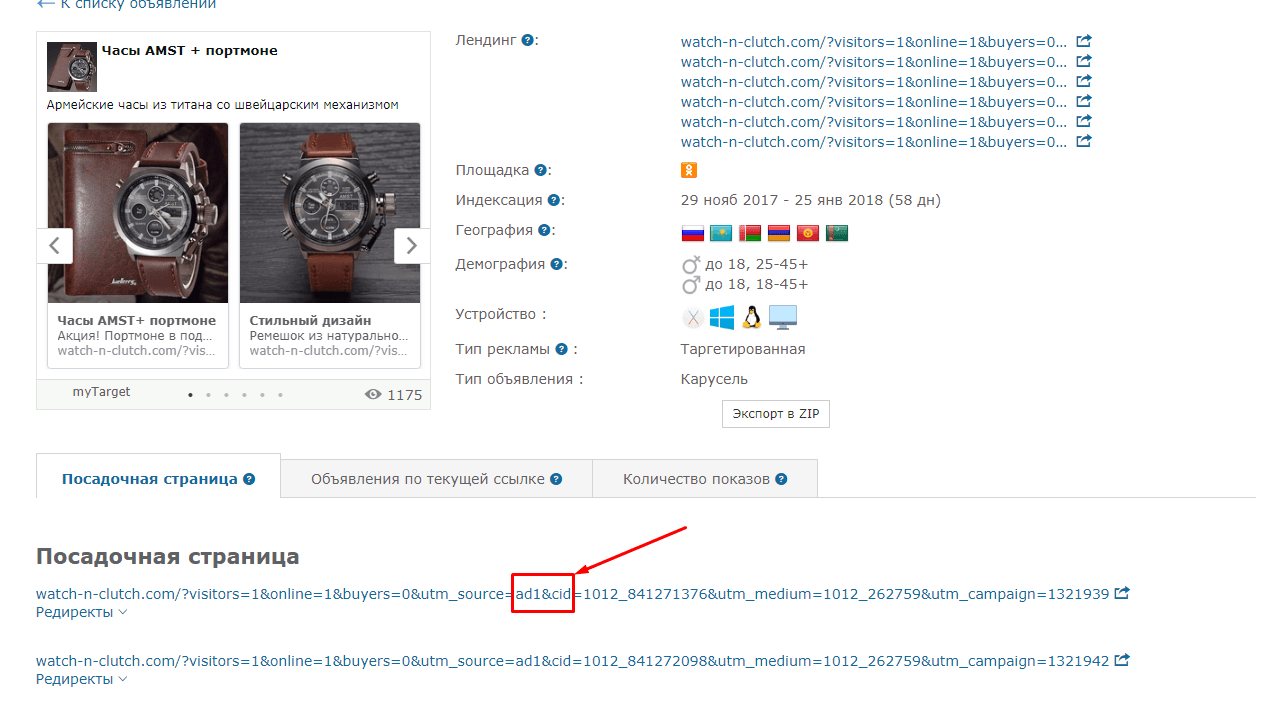Click the Kazakhstan flag in Geography row
The width and height of the screenshot is (1267, 708).
click(721, 232)
